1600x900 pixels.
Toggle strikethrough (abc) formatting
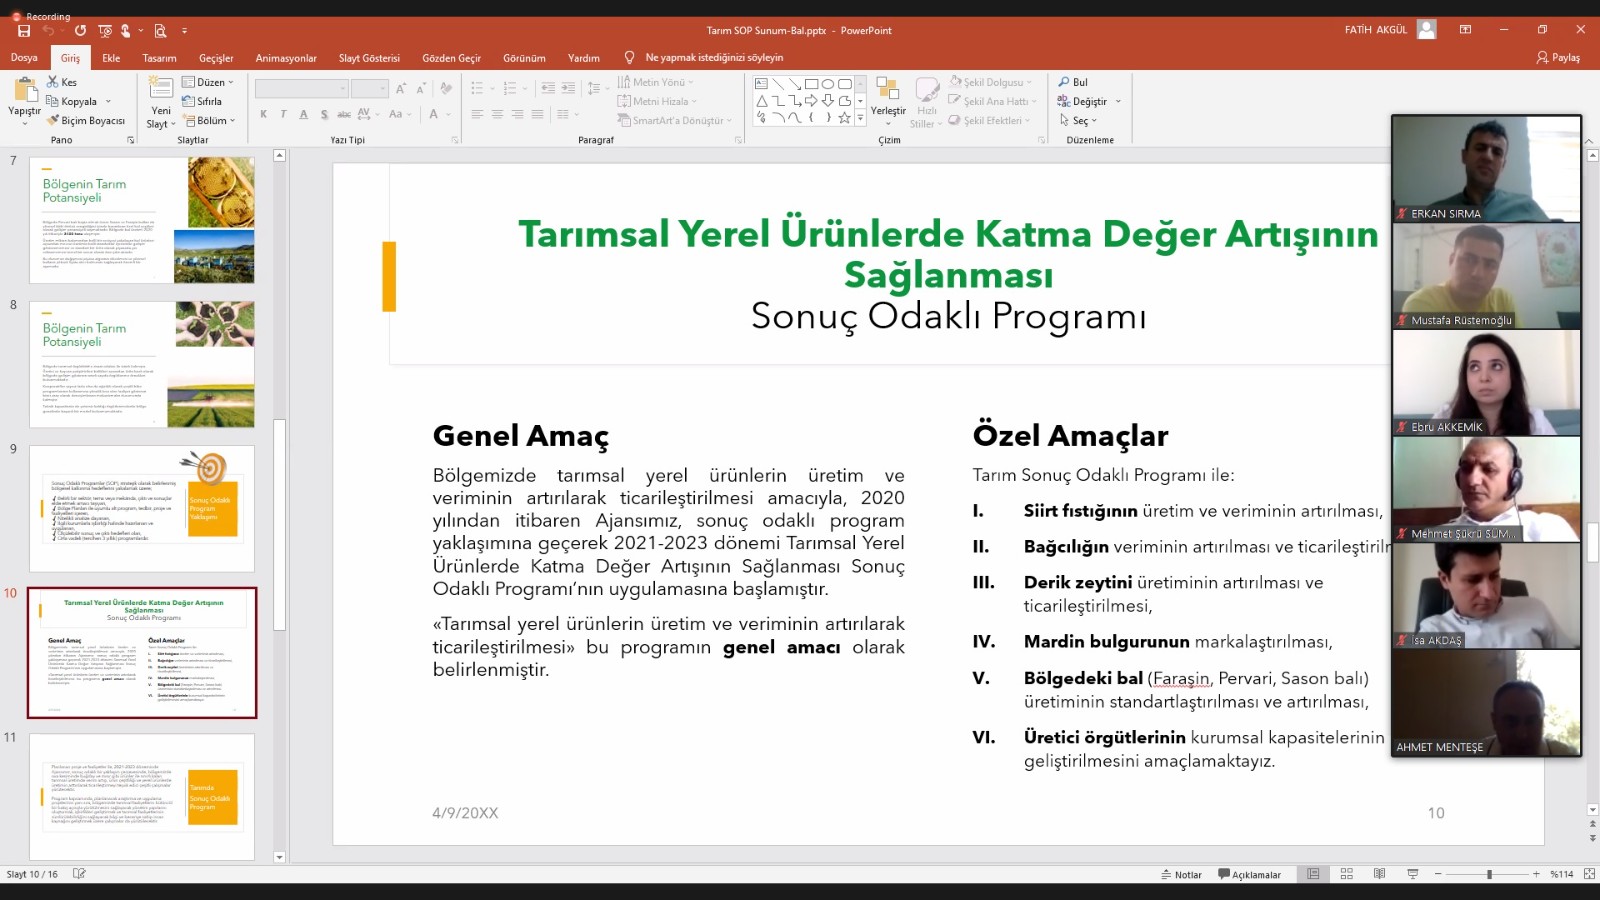pyautogui.click(x=344, y=115)
